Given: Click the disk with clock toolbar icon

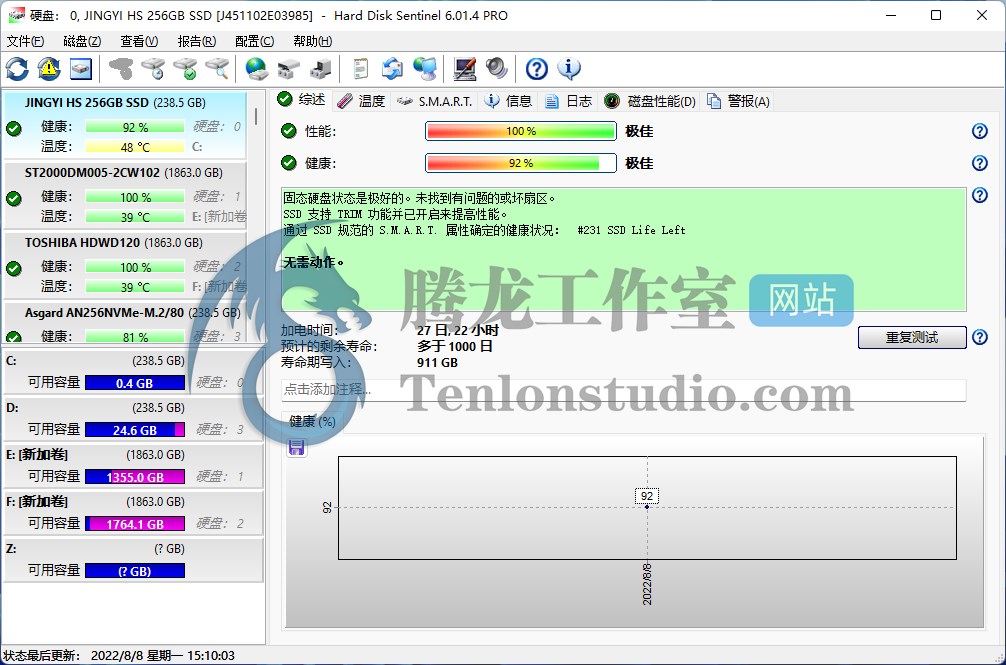Looking at the screenshot, I should click(x=154, y=69).
